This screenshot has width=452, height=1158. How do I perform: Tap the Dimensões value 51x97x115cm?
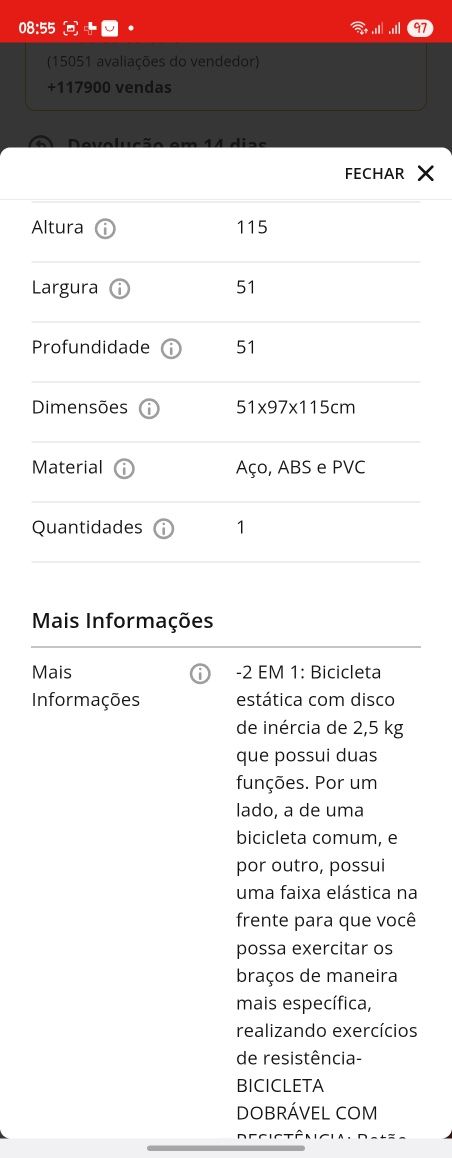tap(295, 408)
